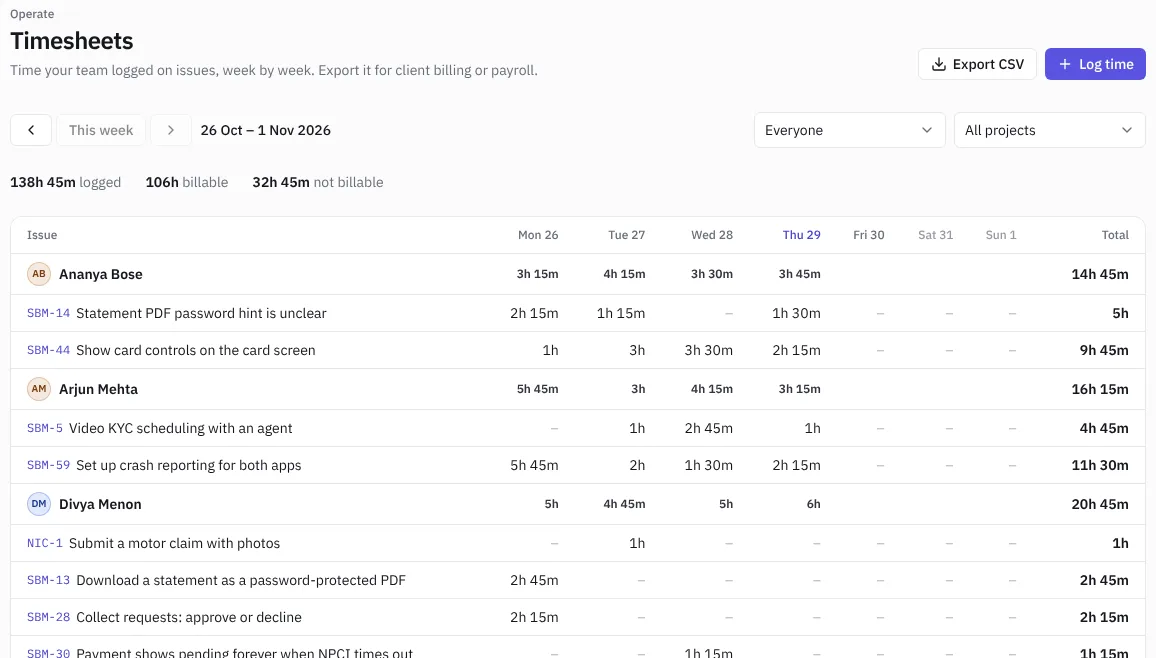Click SBM-44 Wednesday cell 3h 30m
The width and height of the screenshot is (1156, 658).
[x=708, y=350]
